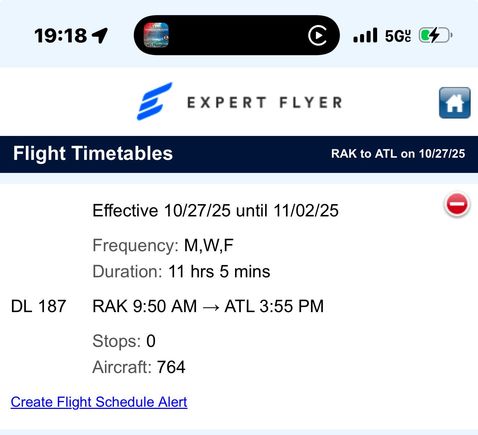Viewport: 478px width, 435px height.
Task: Tap the 19:18 clock in status bar
Action: pyautogui.click(x=61, y=36)
